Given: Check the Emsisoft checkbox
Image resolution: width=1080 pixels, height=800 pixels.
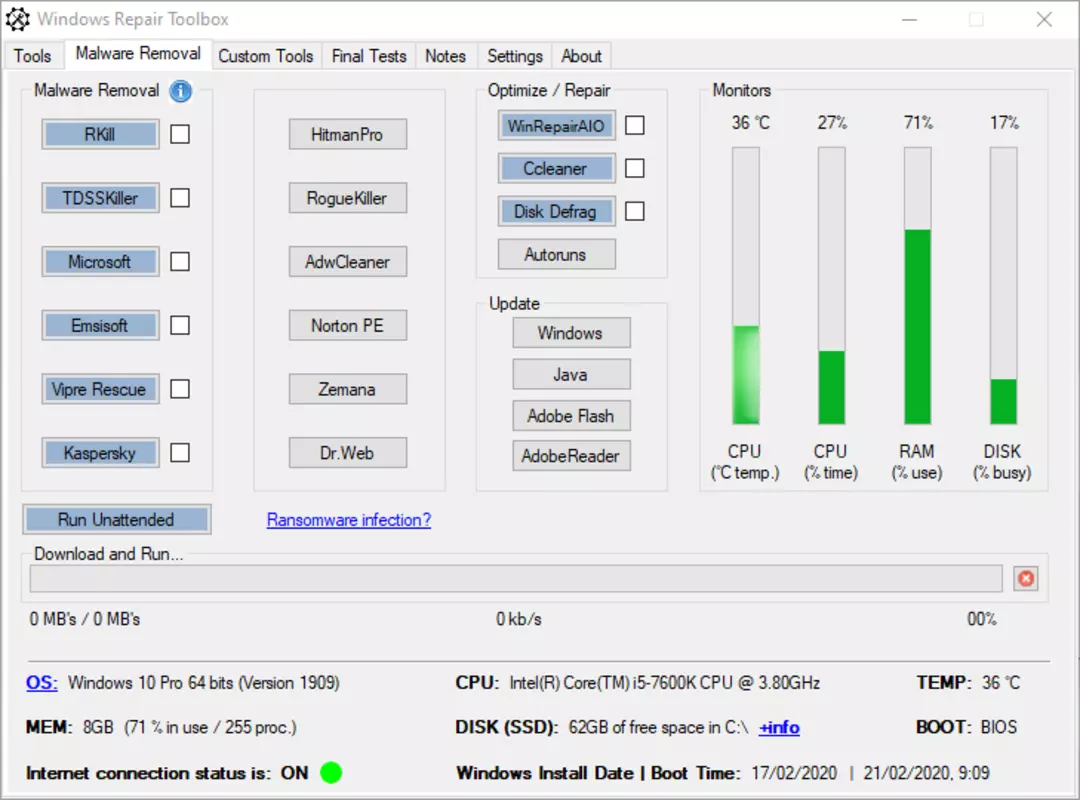Looking at the screenshot, I should pos(180,325).
